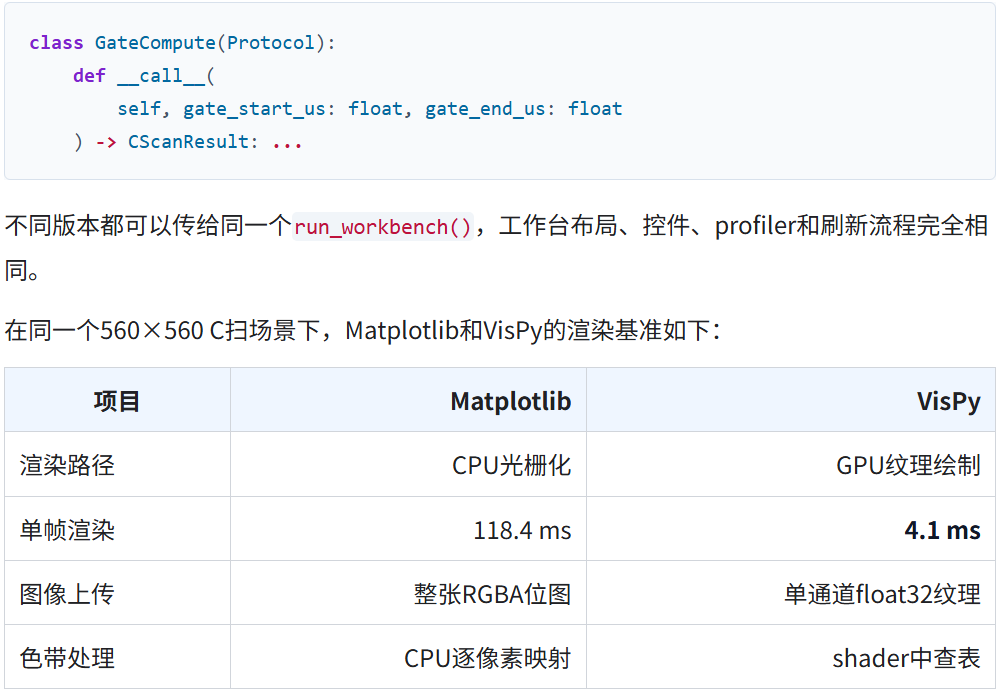Click the 色带处理 row label

click(x=67, y=658)
